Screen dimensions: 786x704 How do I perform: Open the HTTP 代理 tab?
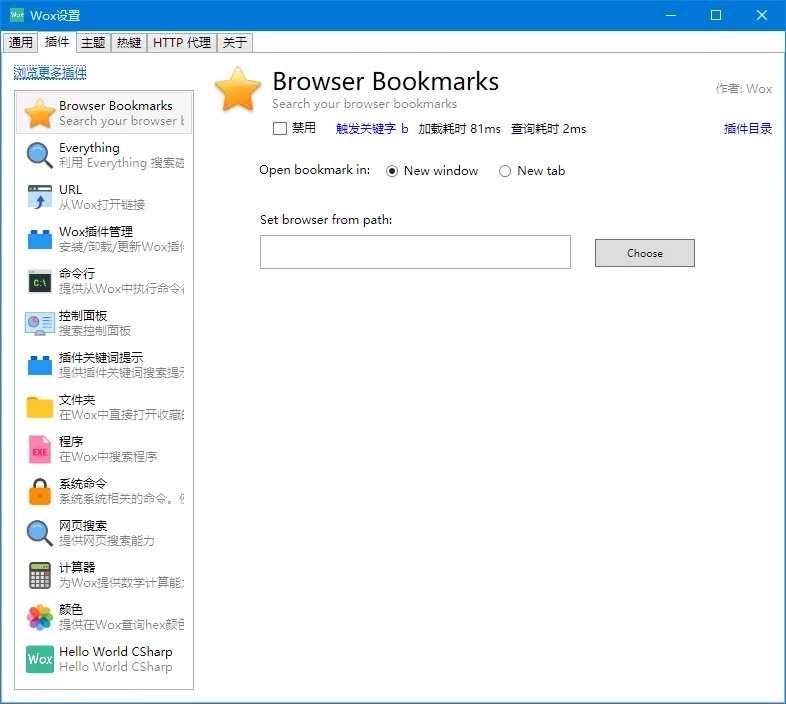click(x=181, y=43)
